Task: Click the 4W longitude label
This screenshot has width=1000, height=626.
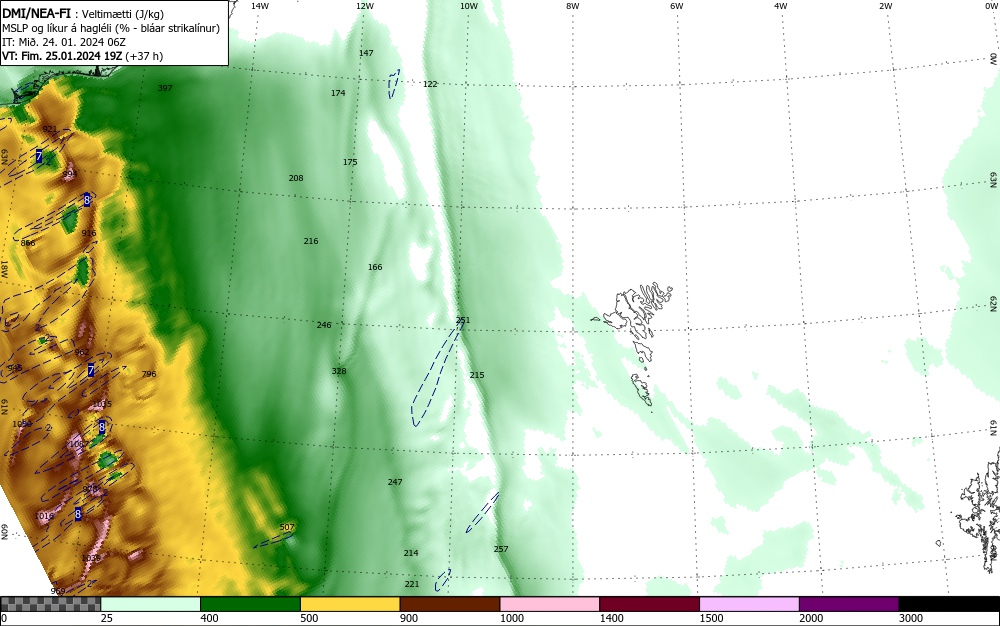Action: point(781,6)
